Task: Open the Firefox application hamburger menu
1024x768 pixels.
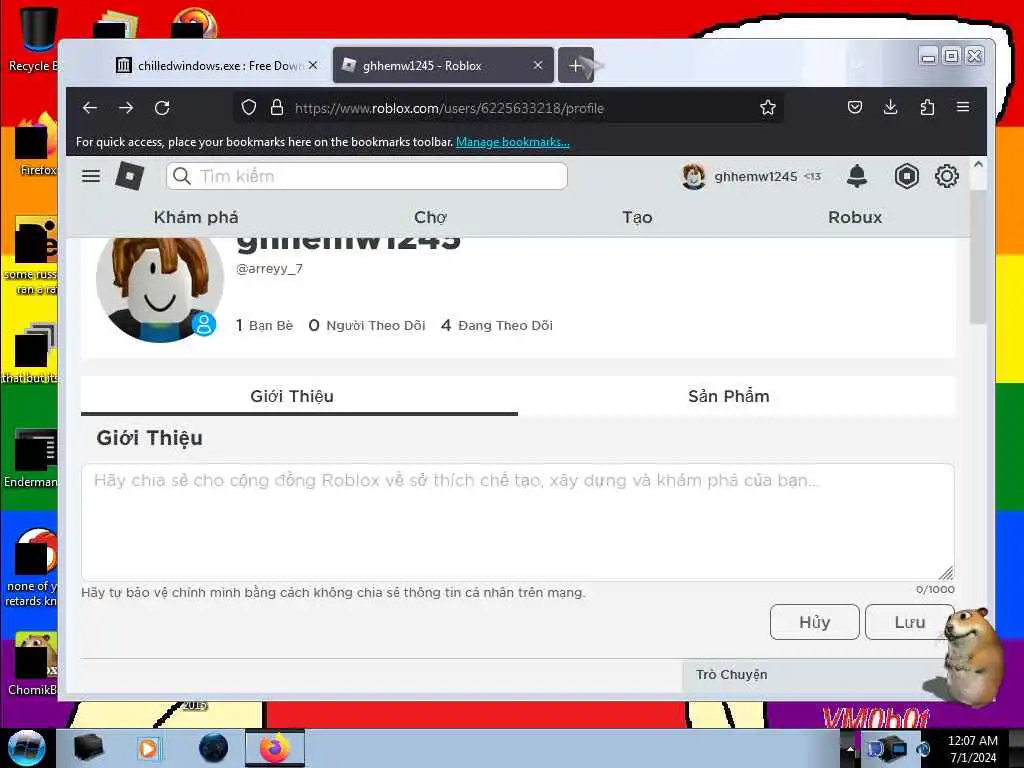Action: 963,107
